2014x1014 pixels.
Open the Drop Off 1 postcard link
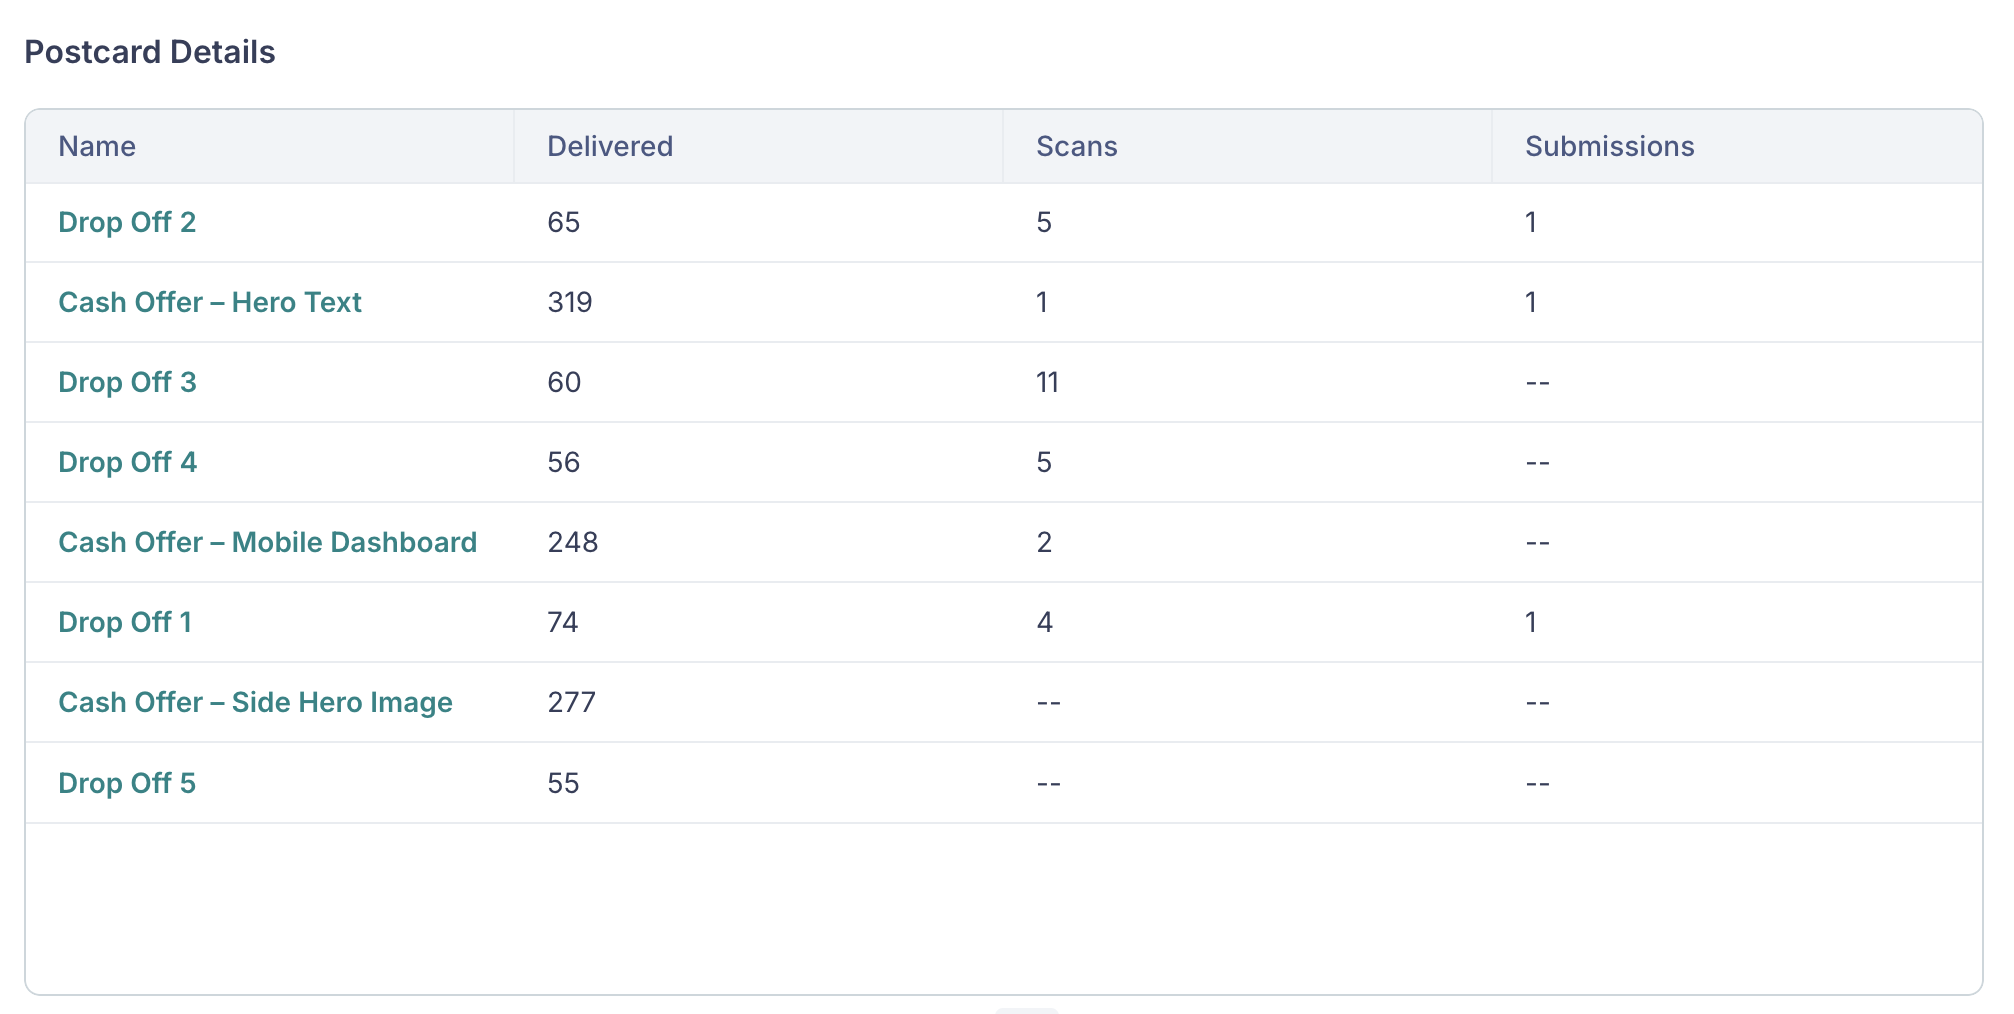pos(125,622)
